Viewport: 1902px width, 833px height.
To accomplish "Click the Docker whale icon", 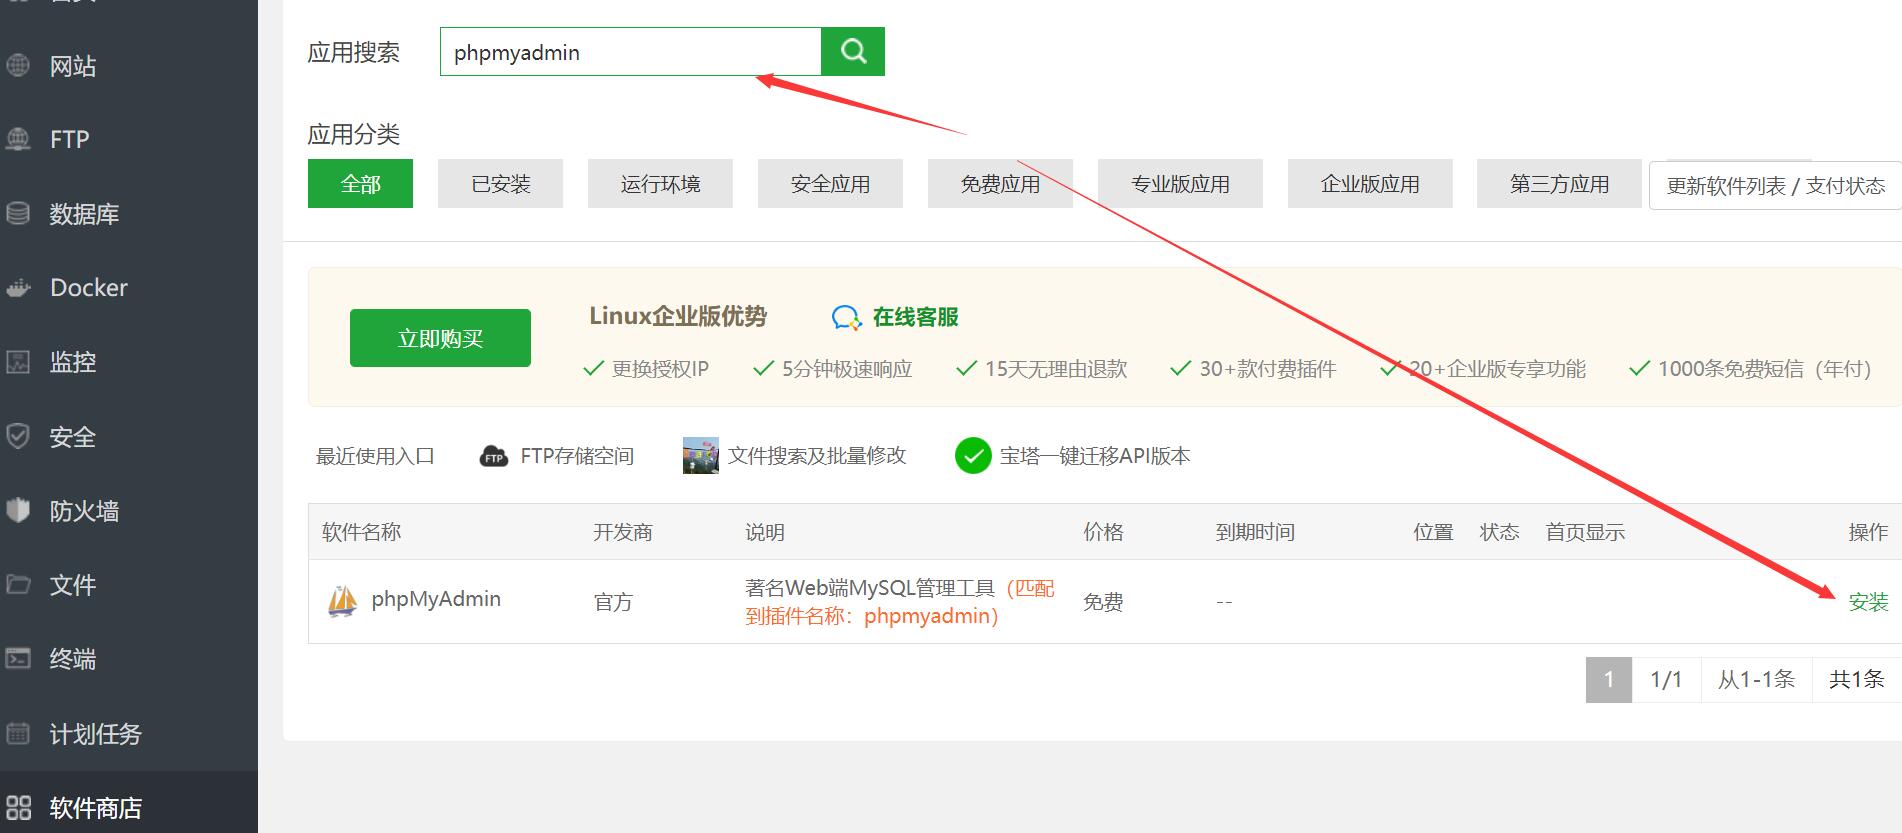I will (18, 288).
